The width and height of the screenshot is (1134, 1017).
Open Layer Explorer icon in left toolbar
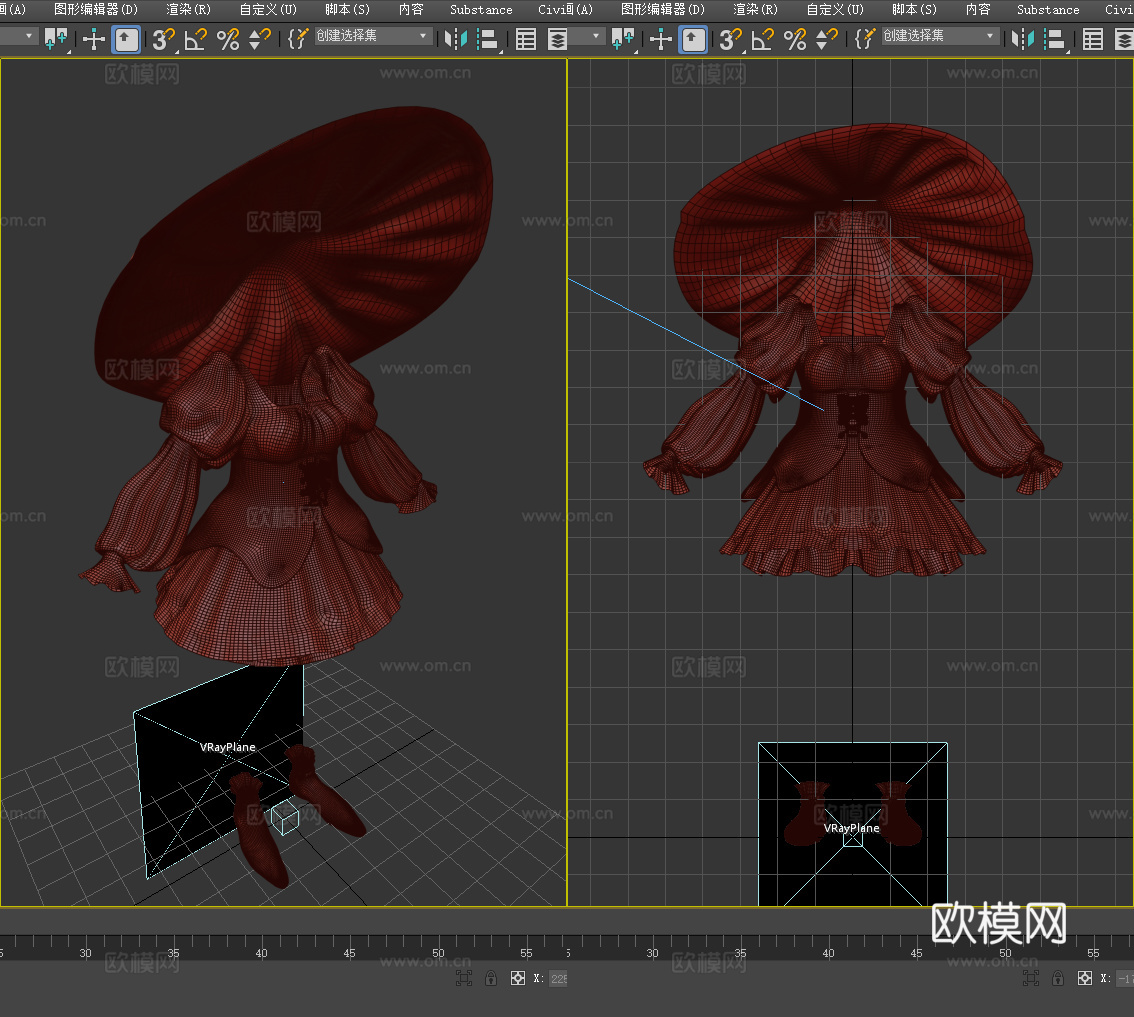(x=557, y=39)
